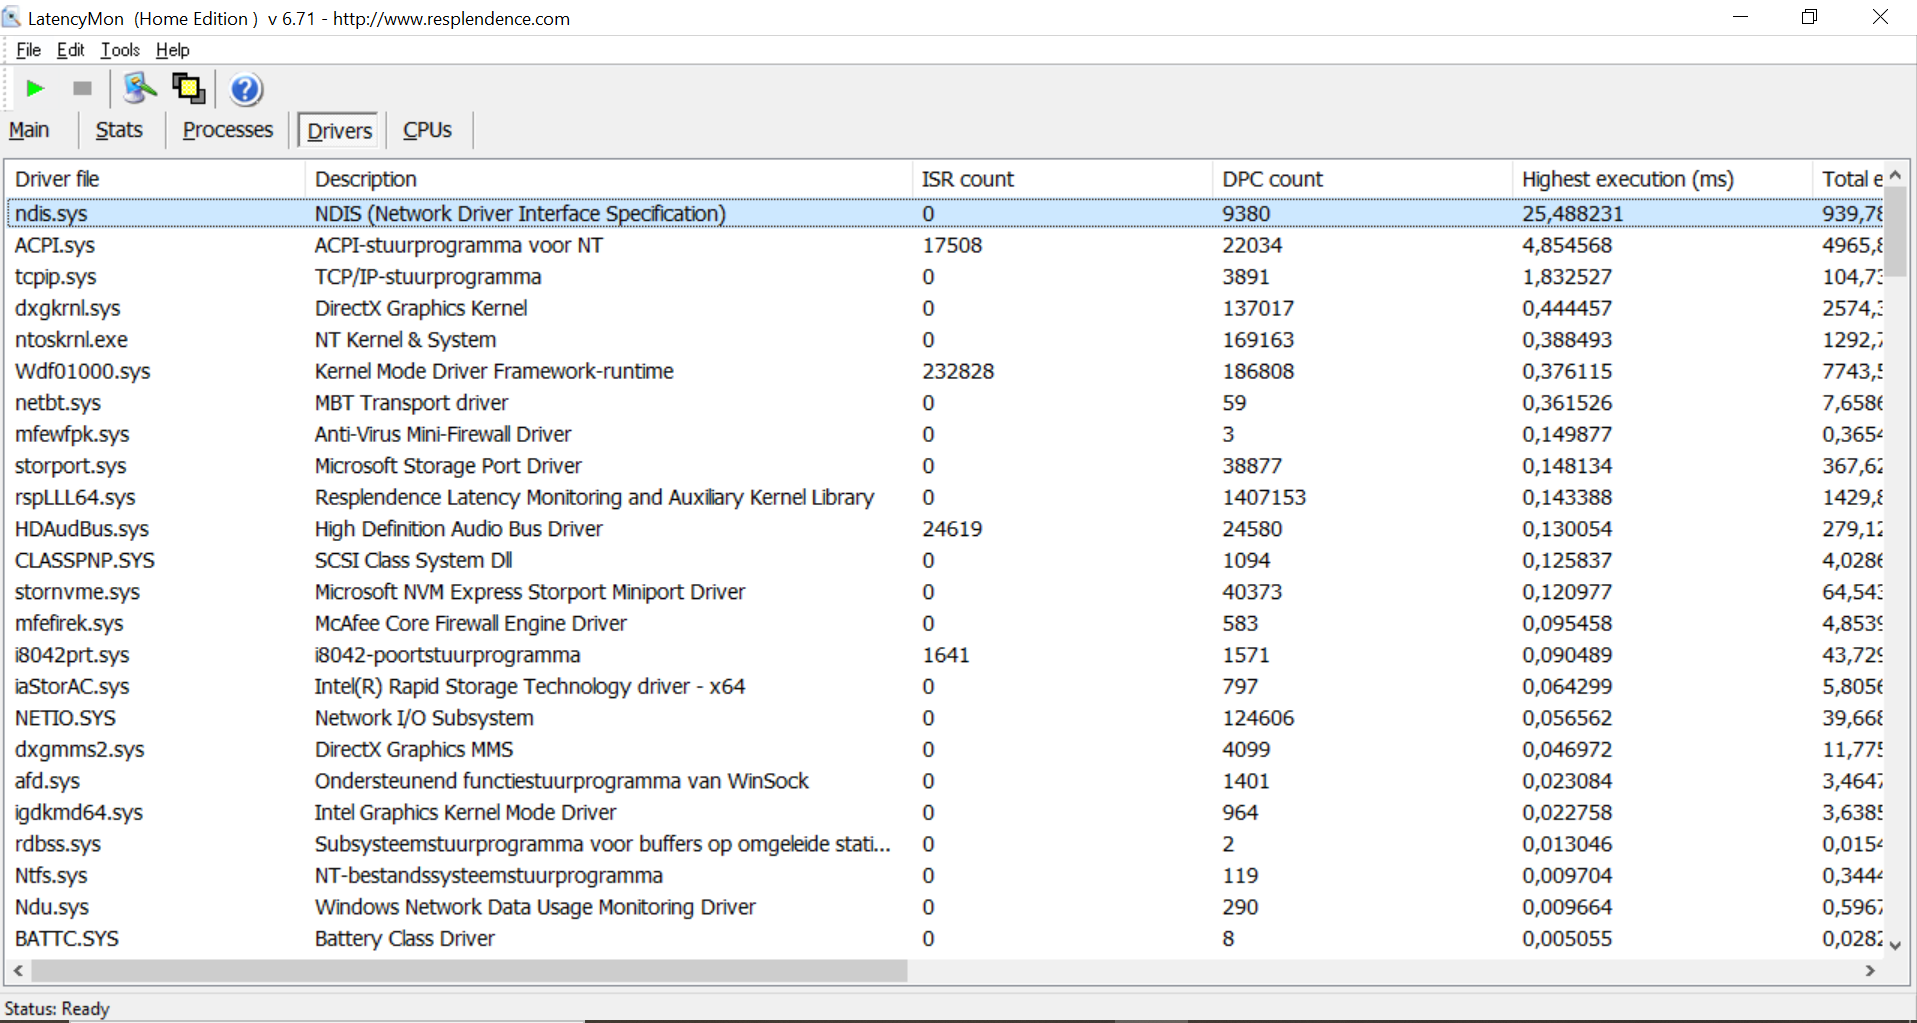Select the NETIO.SYS driver row

(946, 718)
